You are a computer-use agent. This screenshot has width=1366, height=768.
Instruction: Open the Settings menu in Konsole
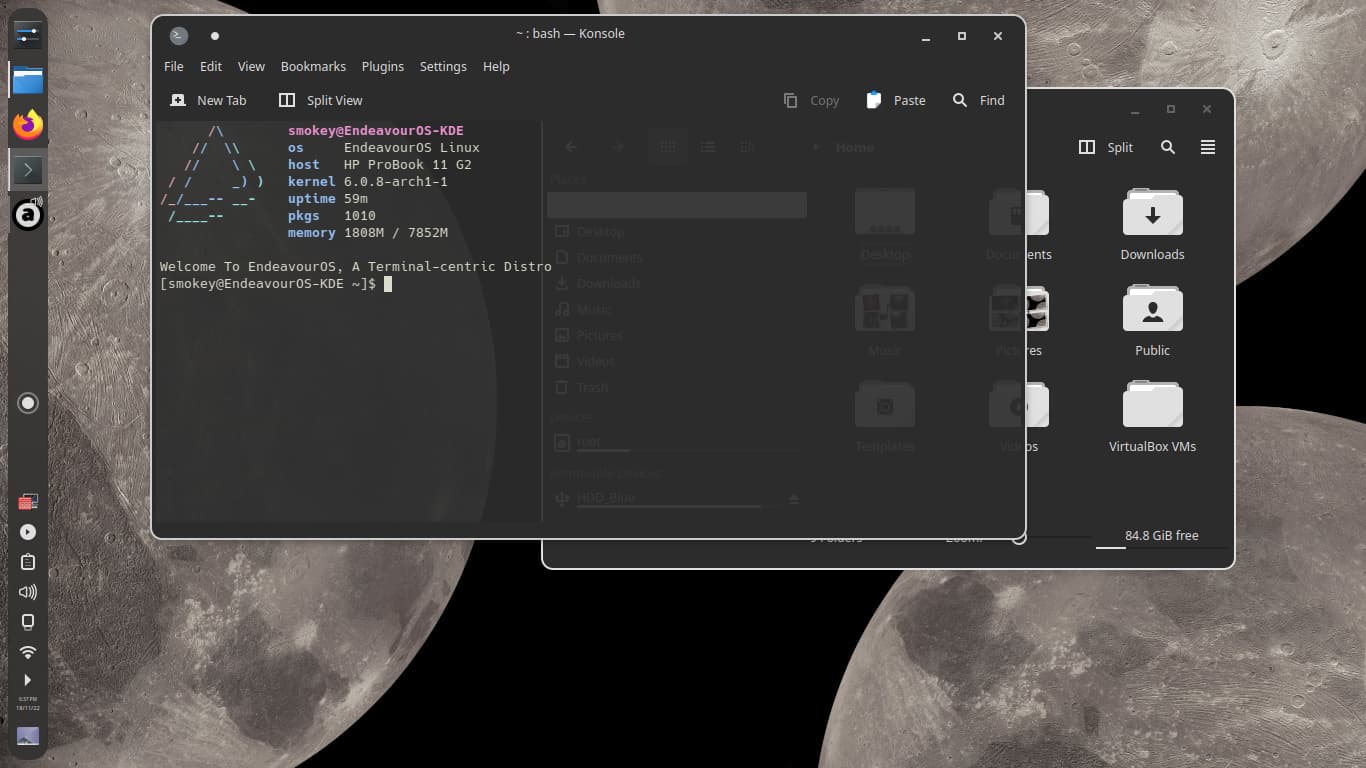443,67
